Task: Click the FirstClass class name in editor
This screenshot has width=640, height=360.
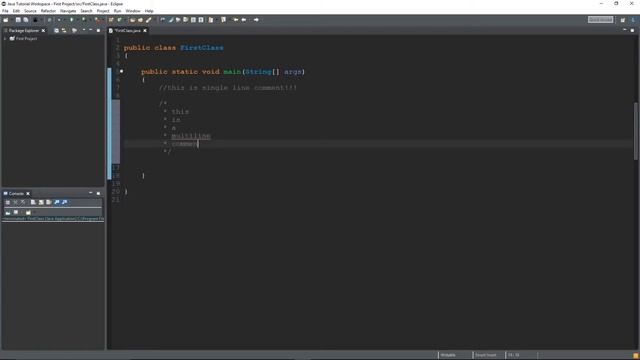Action: [x=202, y=48]
